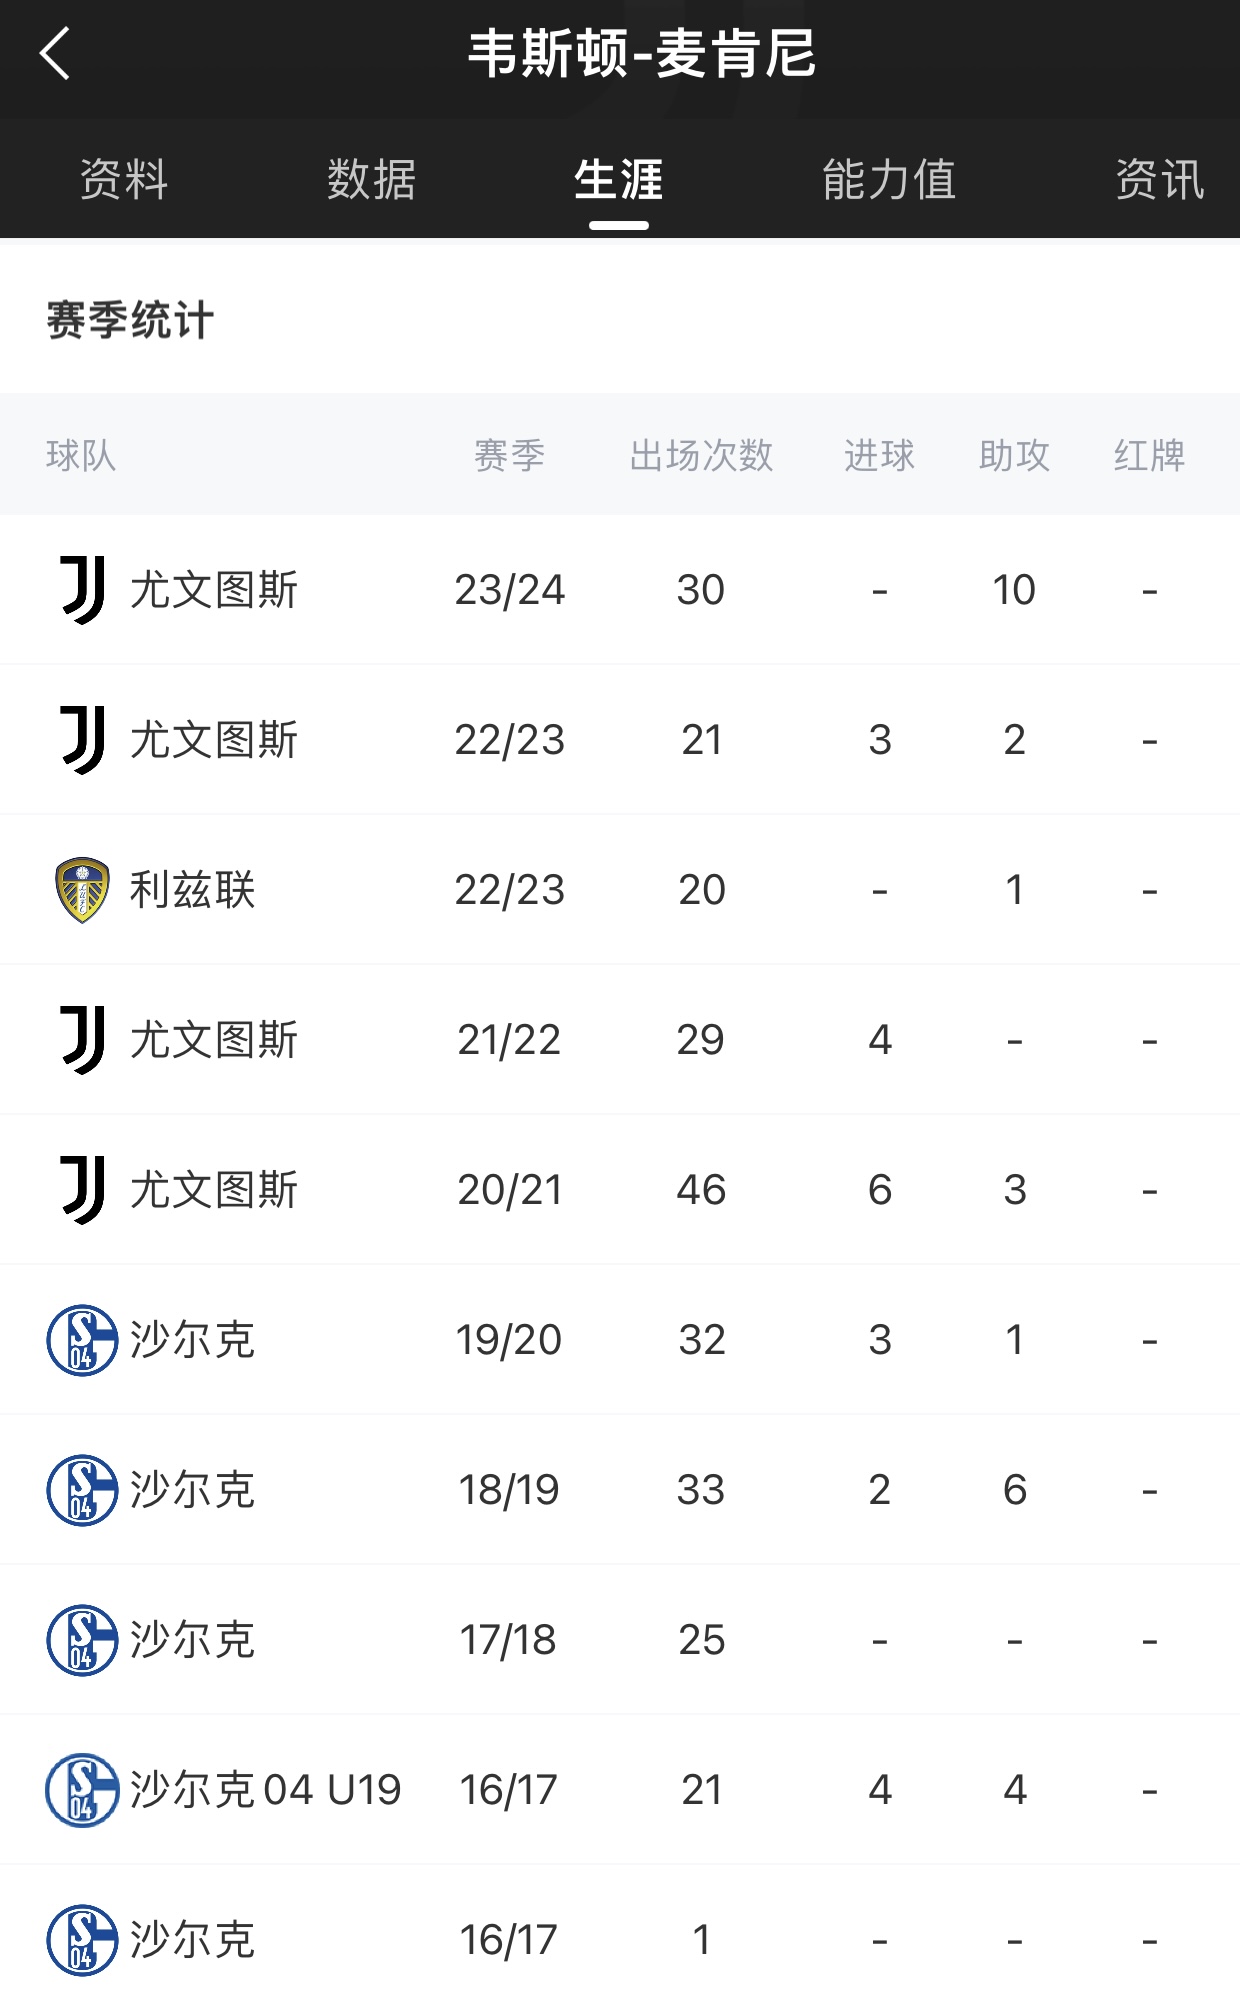Tap 尤文图斯 name in the 22/23 row
Viewport: 1240px width, 2007px height.
coord(214,740)
